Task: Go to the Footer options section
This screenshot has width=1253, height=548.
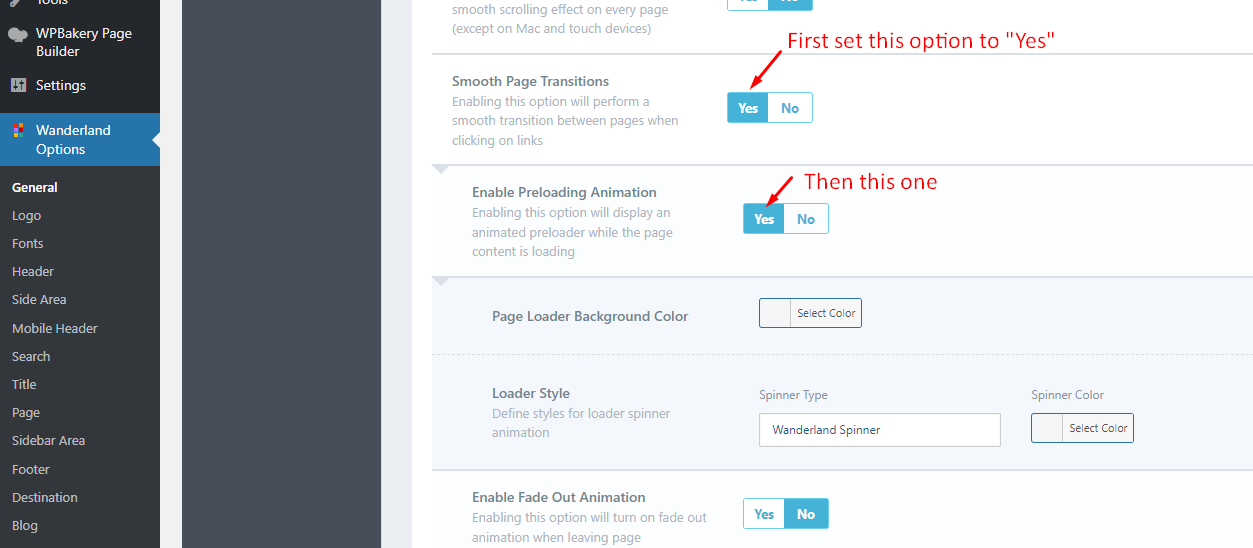Action: [31, 469]
